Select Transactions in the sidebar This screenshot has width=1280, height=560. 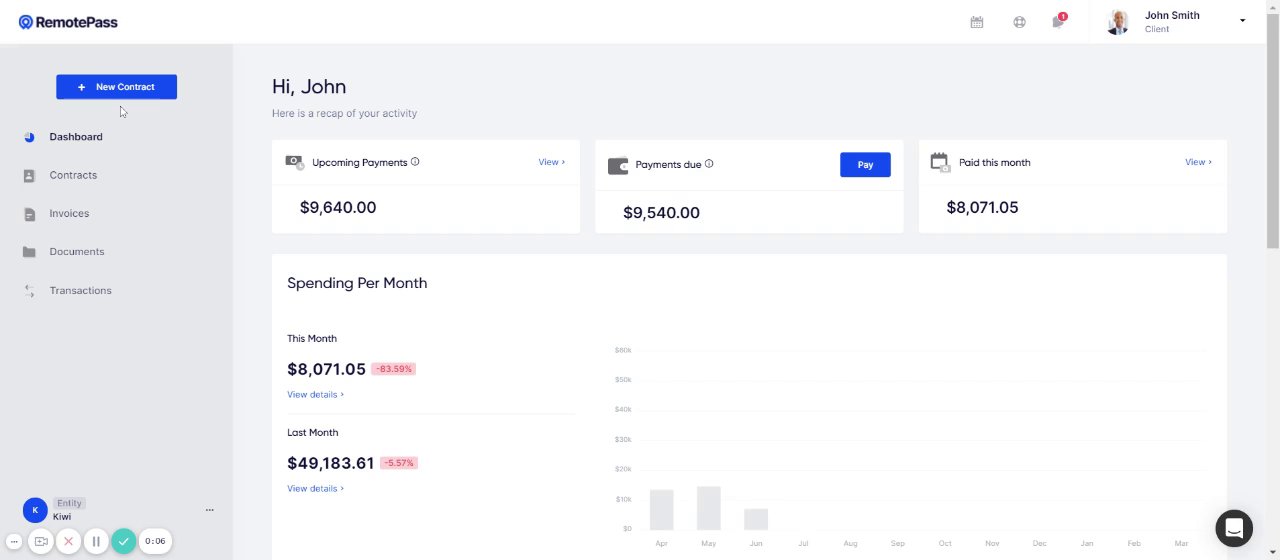pos(80,291)
